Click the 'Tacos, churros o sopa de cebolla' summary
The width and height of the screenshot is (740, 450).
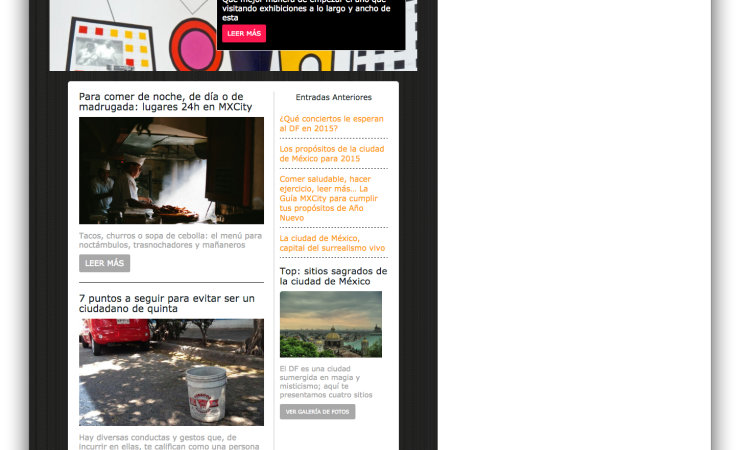[161, 240]
